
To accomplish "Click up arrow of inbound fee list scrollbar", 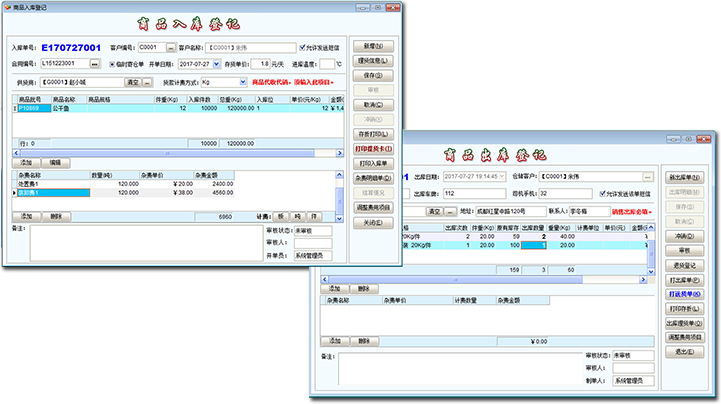I will tap(339, 175).
